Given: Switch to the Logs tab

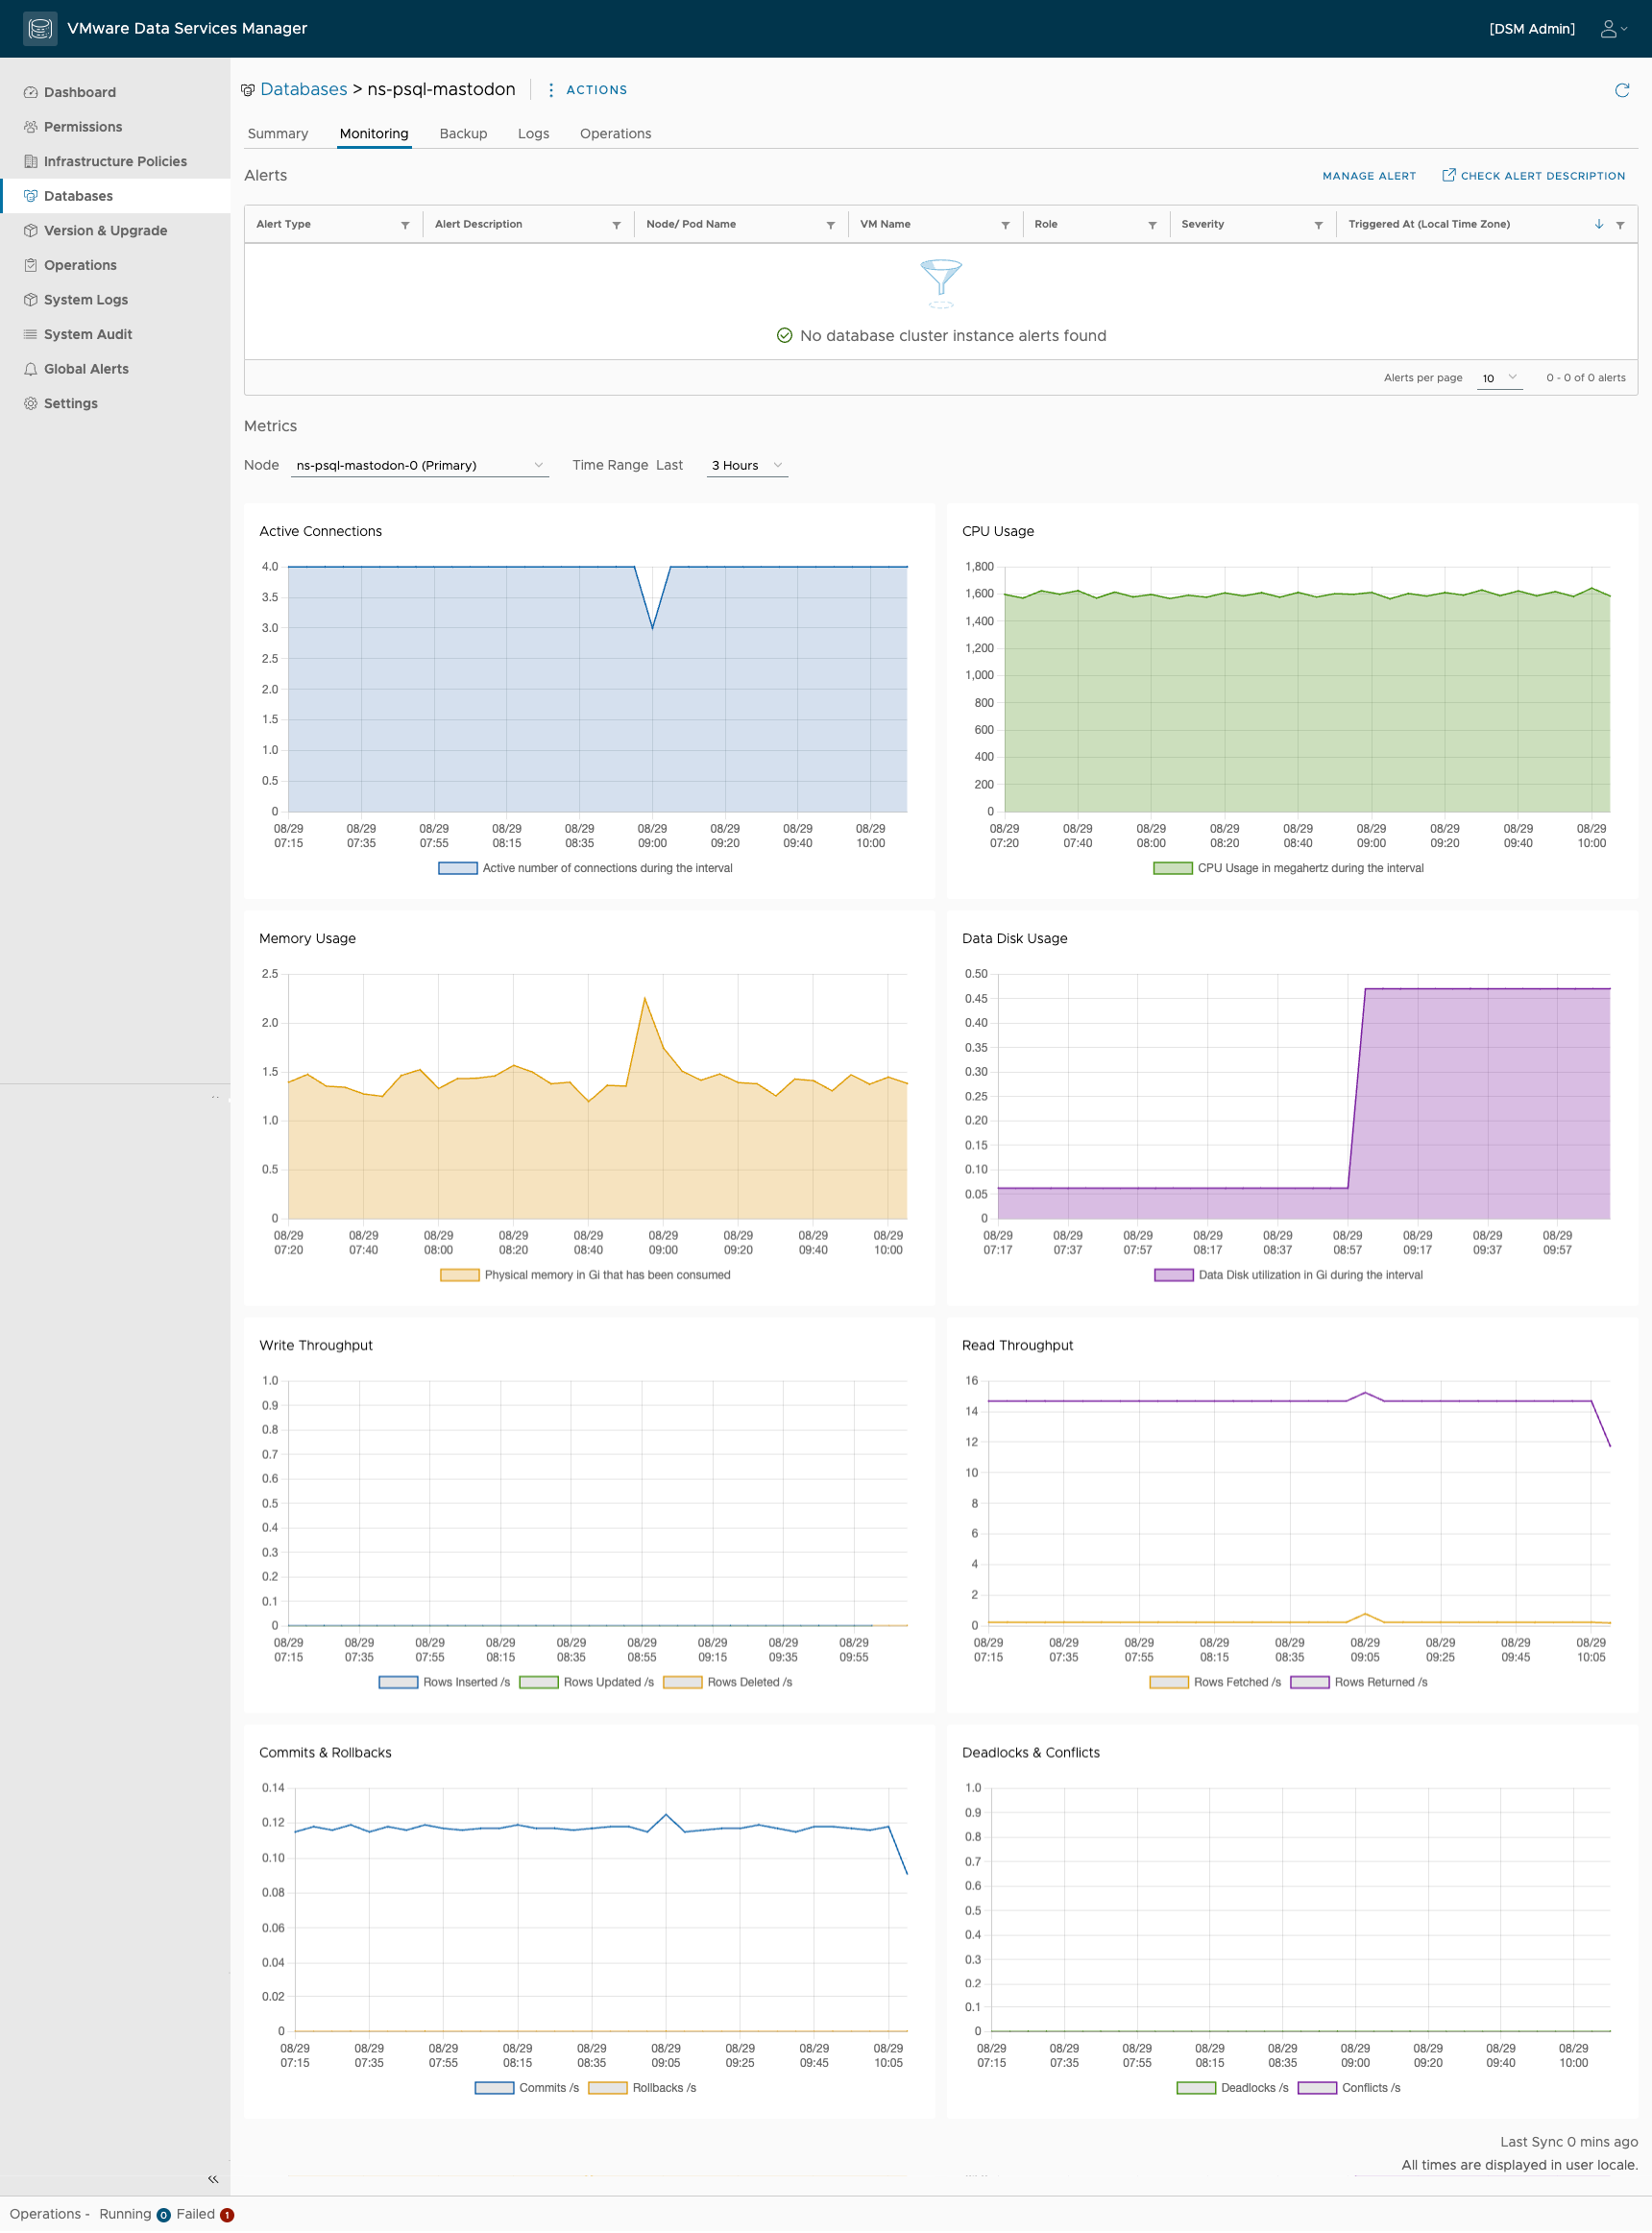Looking at the screenshot, I should pos(533,134).
